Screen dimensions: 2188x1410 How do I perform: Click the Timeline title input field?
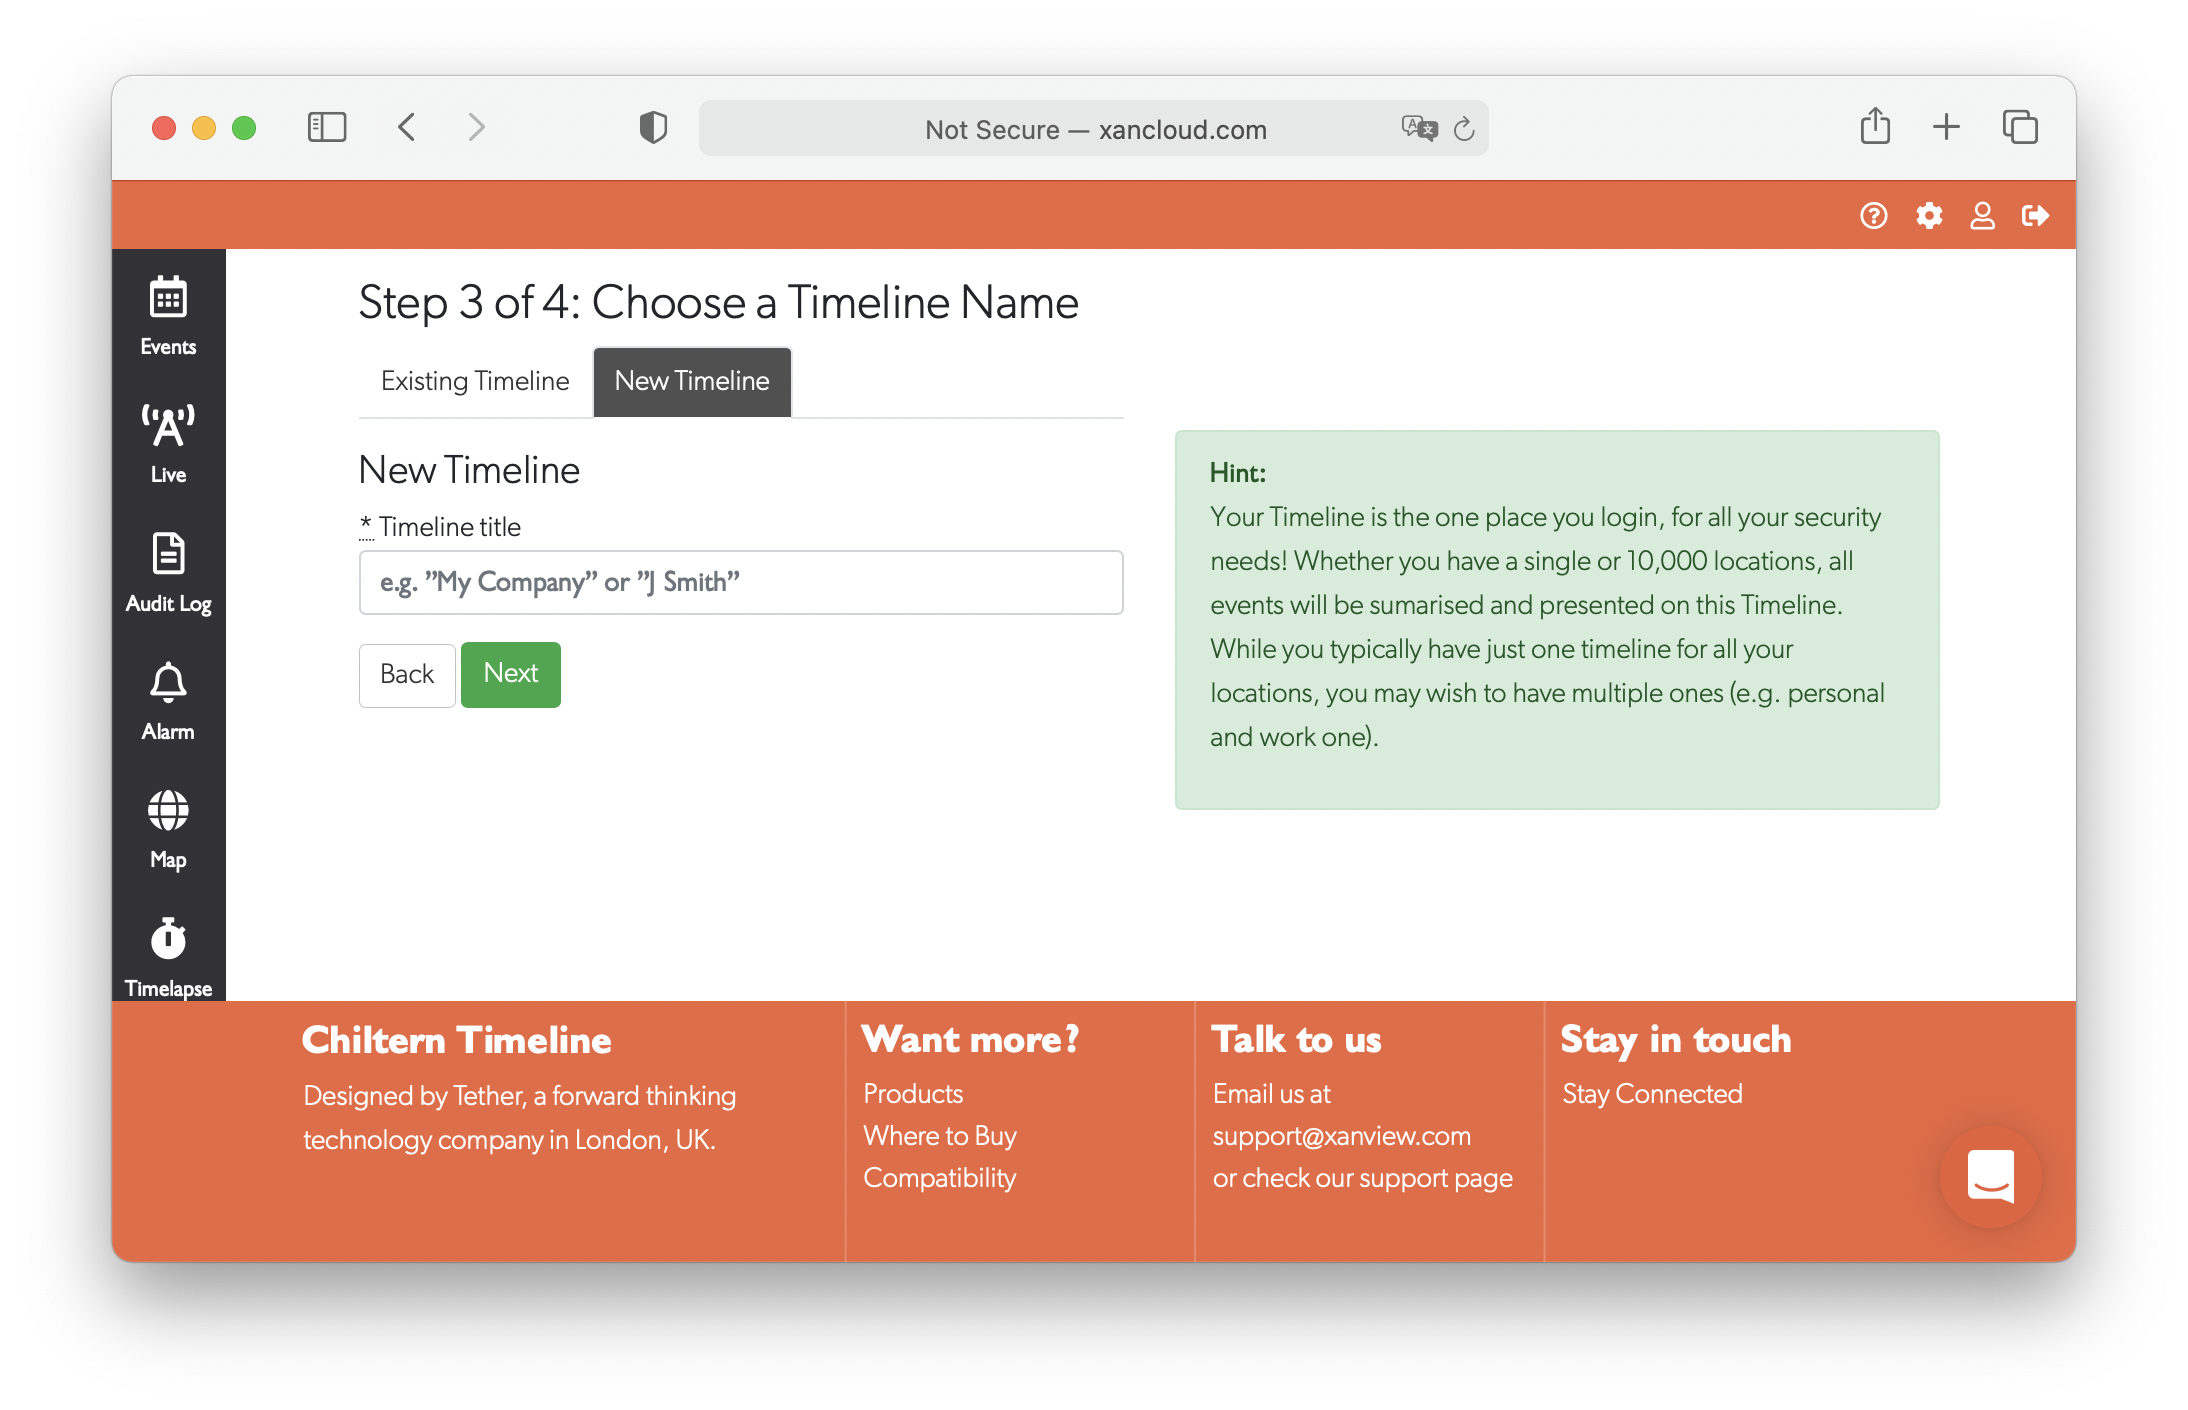740,582
